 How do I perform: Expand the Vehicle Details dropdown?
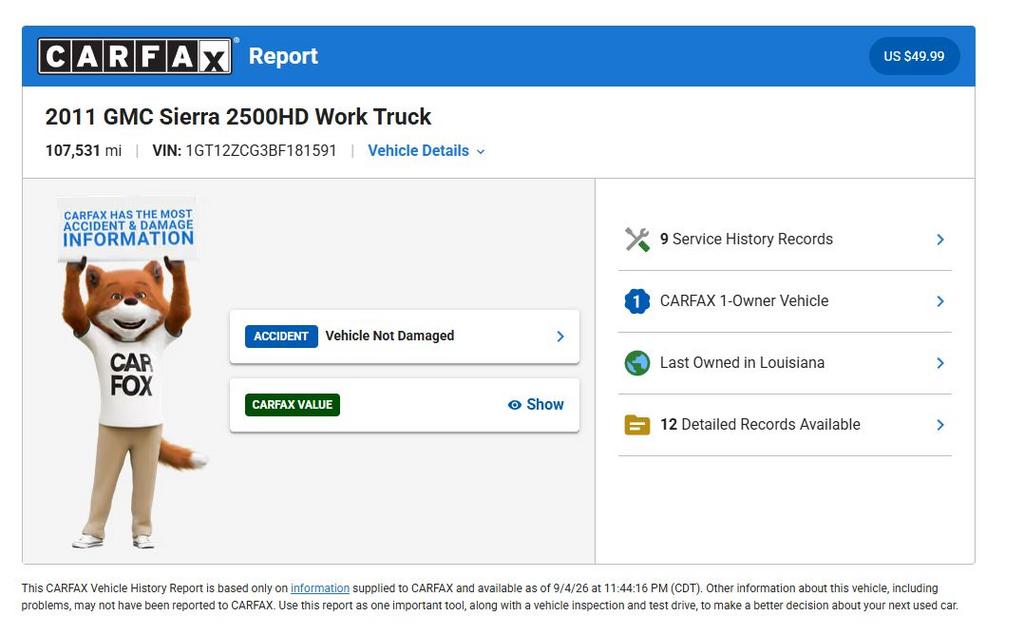(426, 151)
